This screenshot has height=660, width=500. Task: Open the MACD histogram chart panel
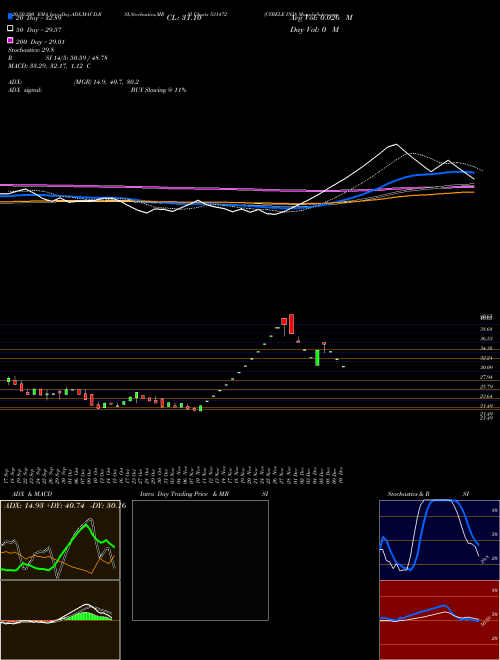click(60, 620)
